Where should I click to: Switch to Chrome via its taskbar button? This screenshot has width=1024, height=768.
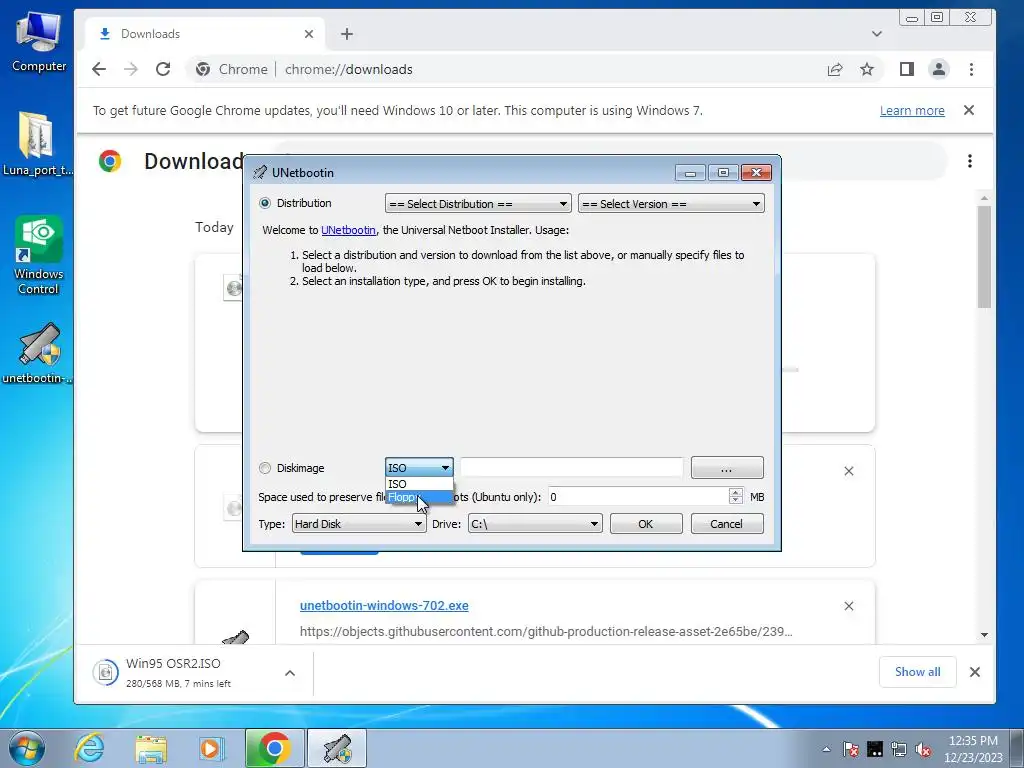tap(275, 748)
